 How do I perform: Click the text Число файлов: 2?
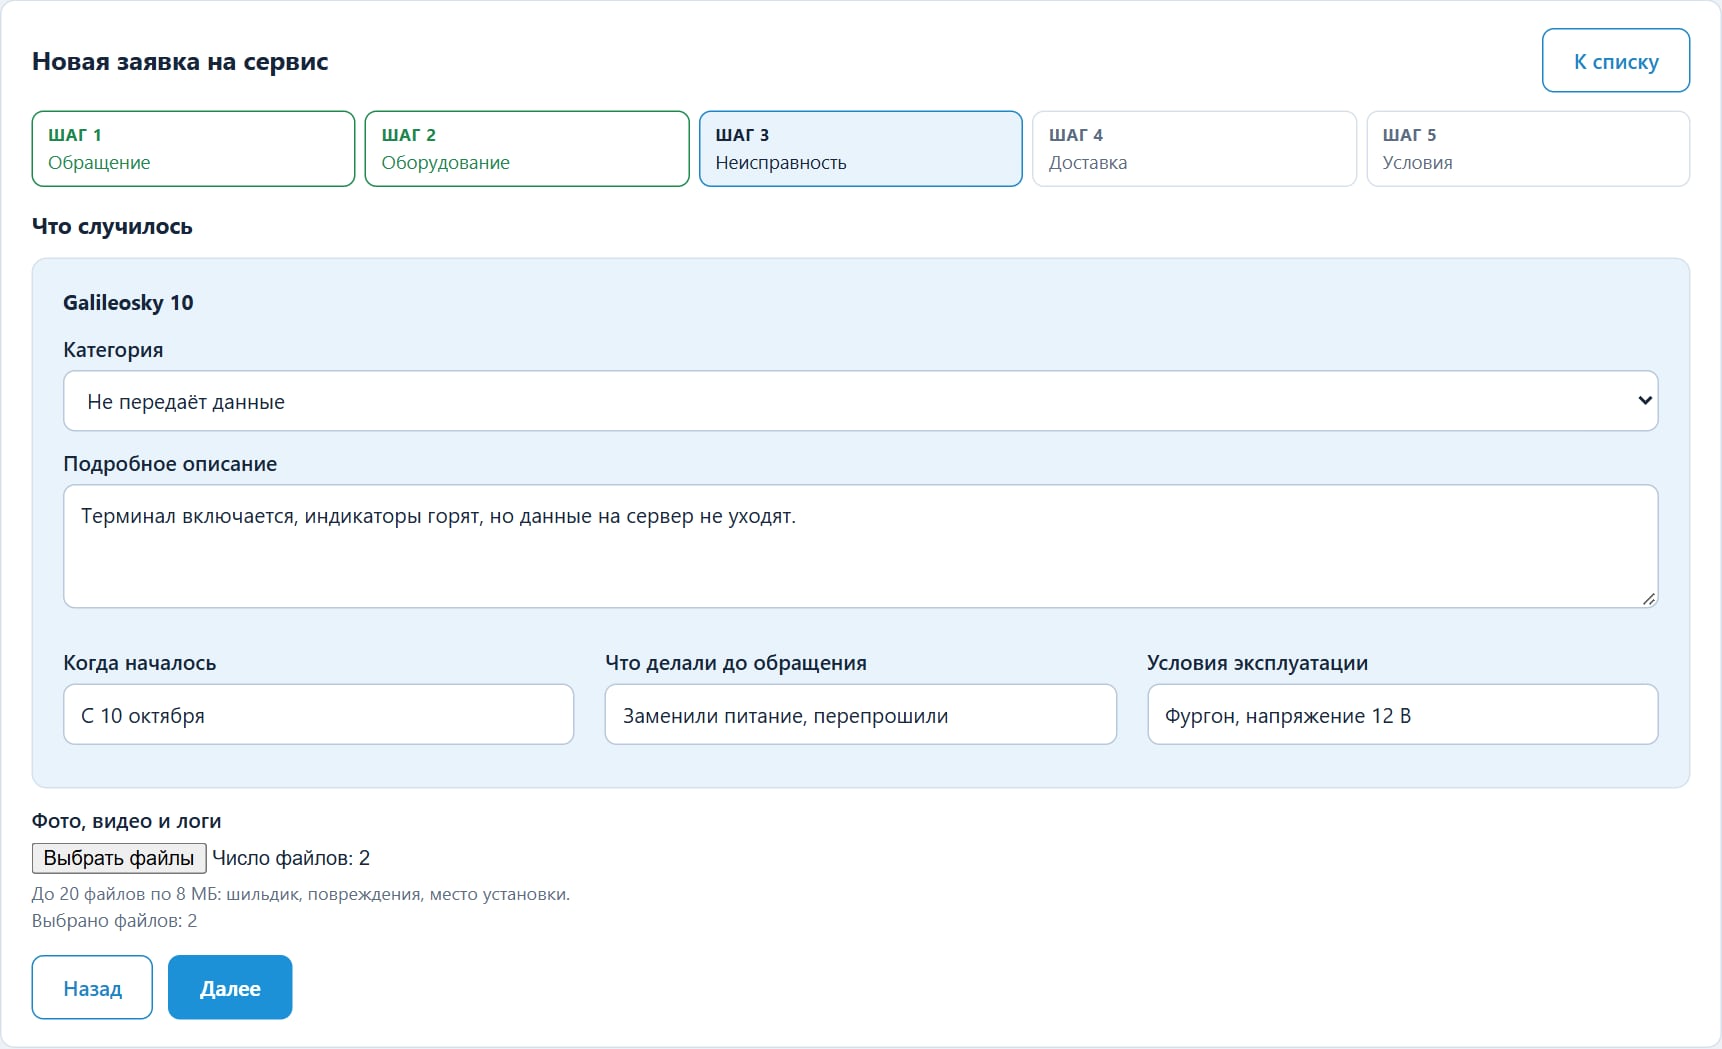(x=291, y=858)
